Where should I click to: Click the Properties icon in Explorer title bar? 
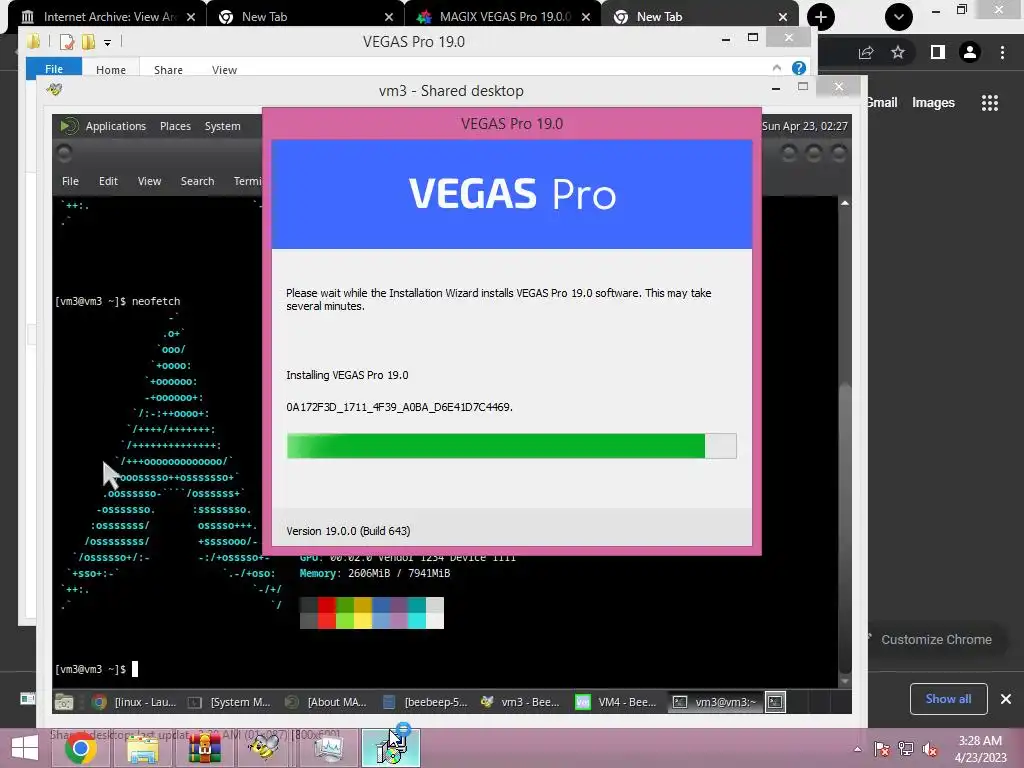click(67, 42)
